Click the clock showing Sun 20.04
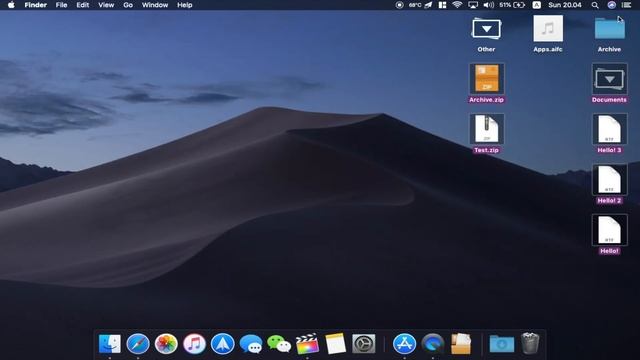This screenshot has height=360, width=640. [565, 5]
